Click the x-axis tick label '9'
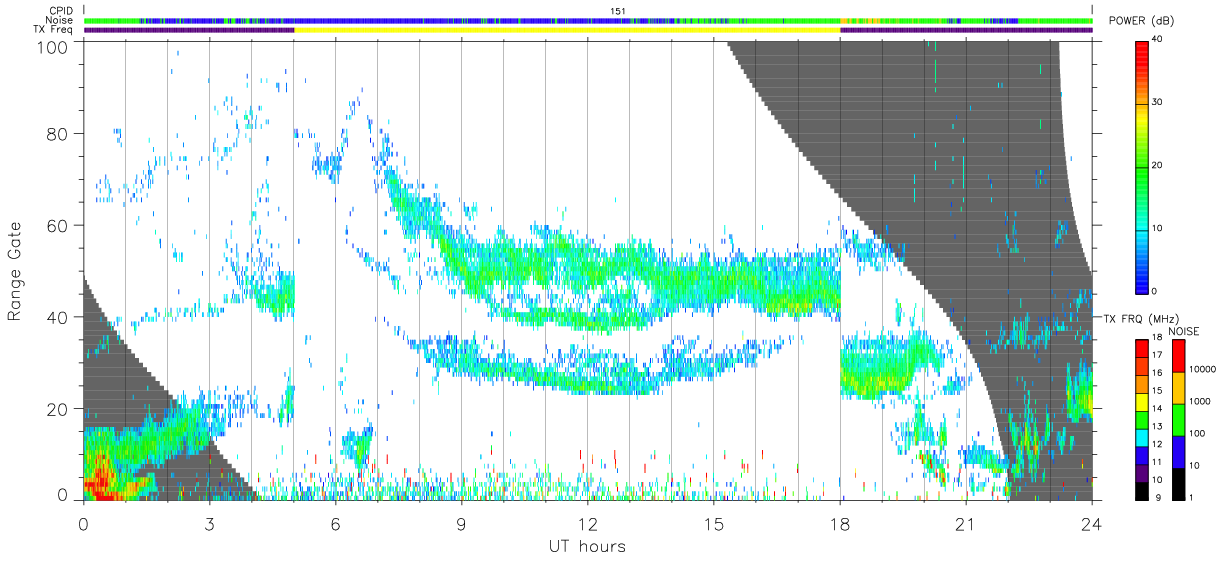1228x567 pixels. 461,525
